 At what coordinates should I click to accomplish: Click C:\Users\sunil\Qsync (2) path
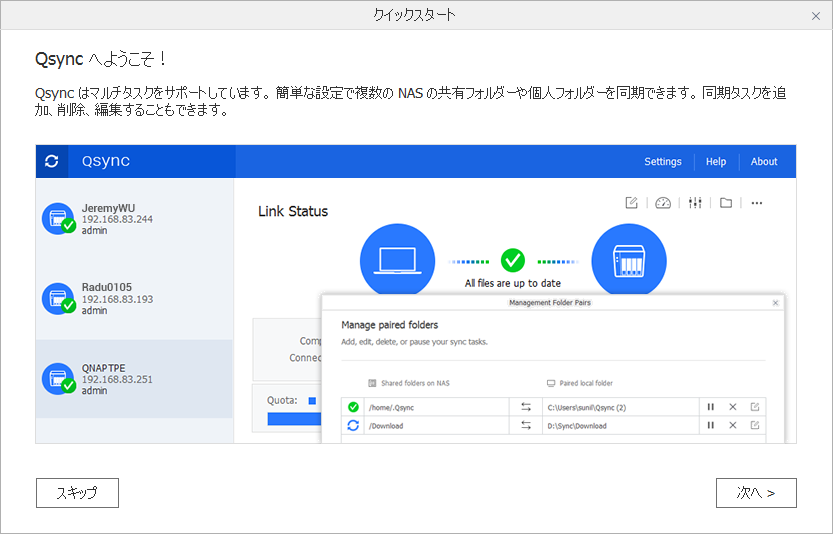(586, 408)
